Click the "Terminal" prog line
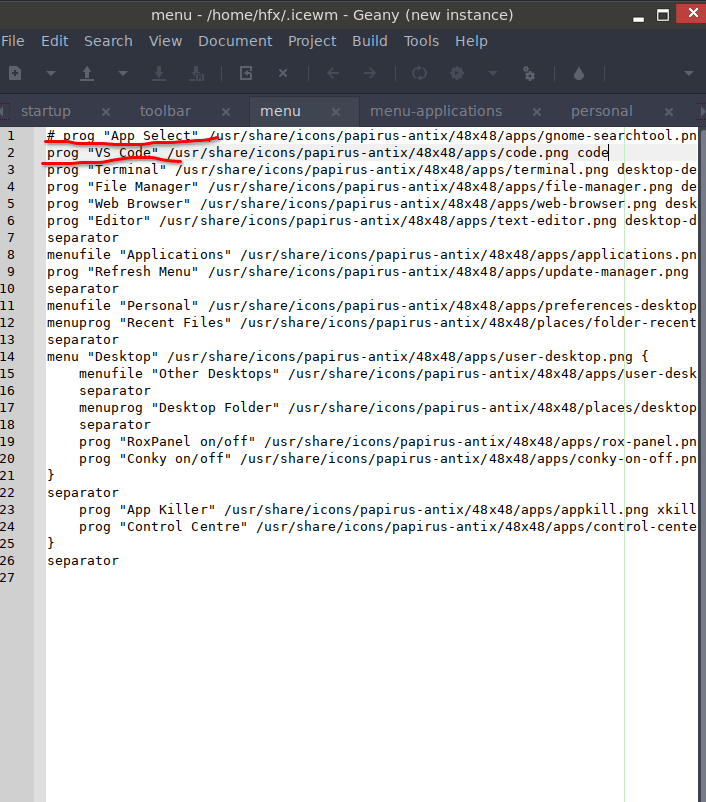Image resolution: width=706 pixels, height=802 pixels. click(x=372, y=169)
